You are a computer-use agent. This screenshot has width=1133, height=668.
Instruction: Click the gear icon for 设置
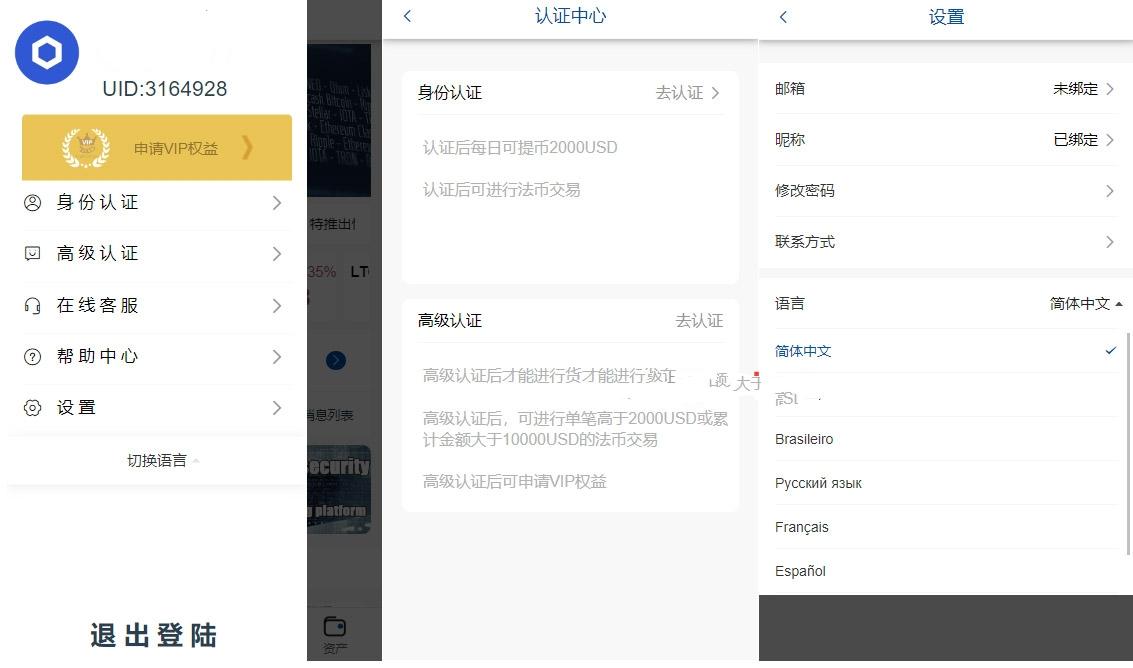tap(33, 408)
